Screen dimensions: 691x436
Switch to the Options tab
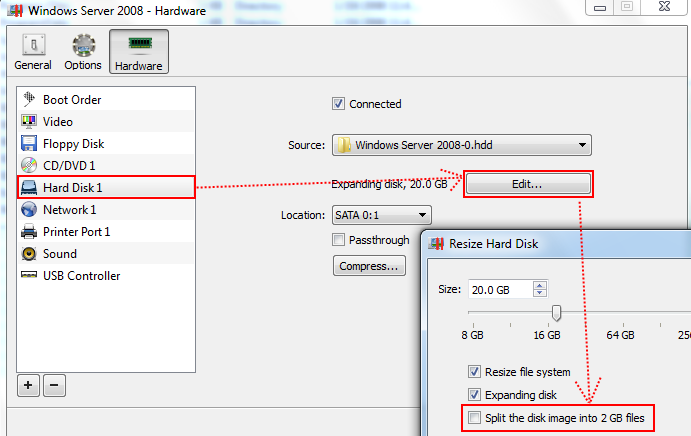point(83,52)
